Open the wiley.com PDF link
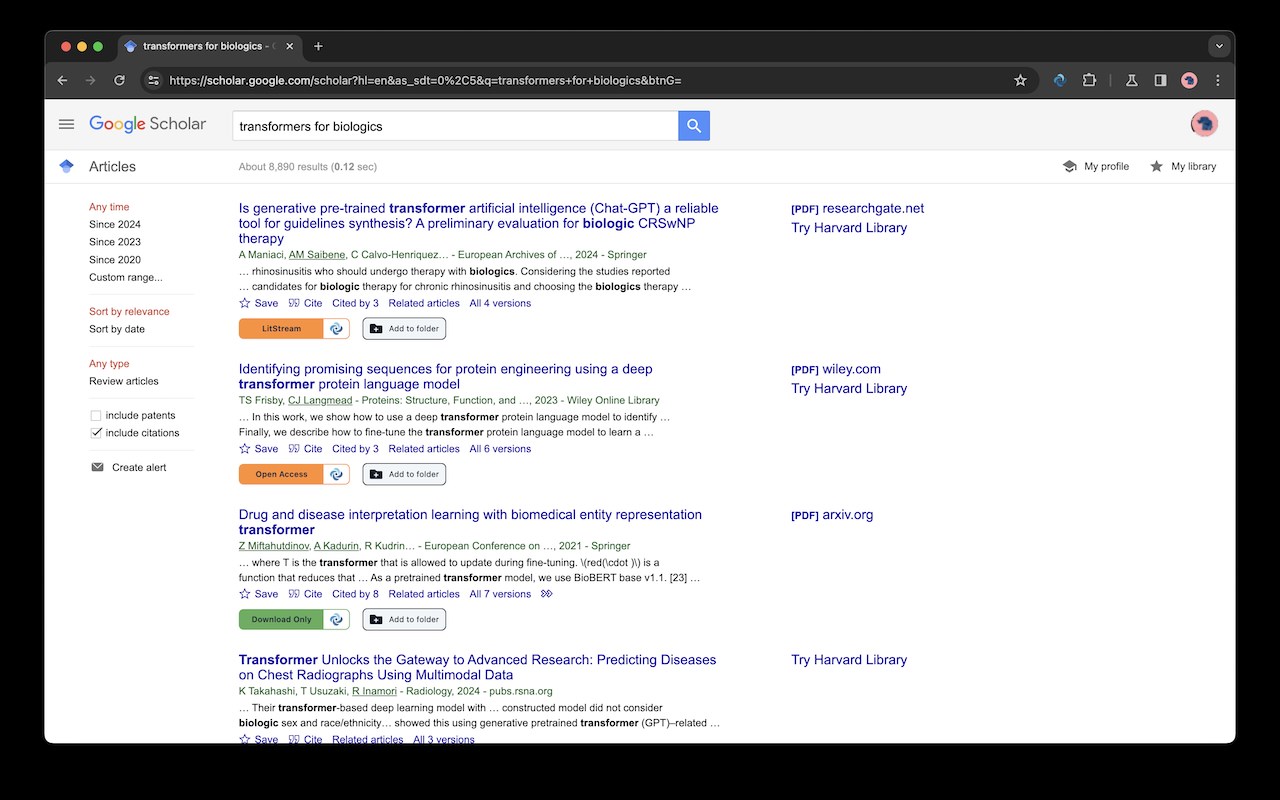Viewport: 1280px width, 800px height. point(836,369)
